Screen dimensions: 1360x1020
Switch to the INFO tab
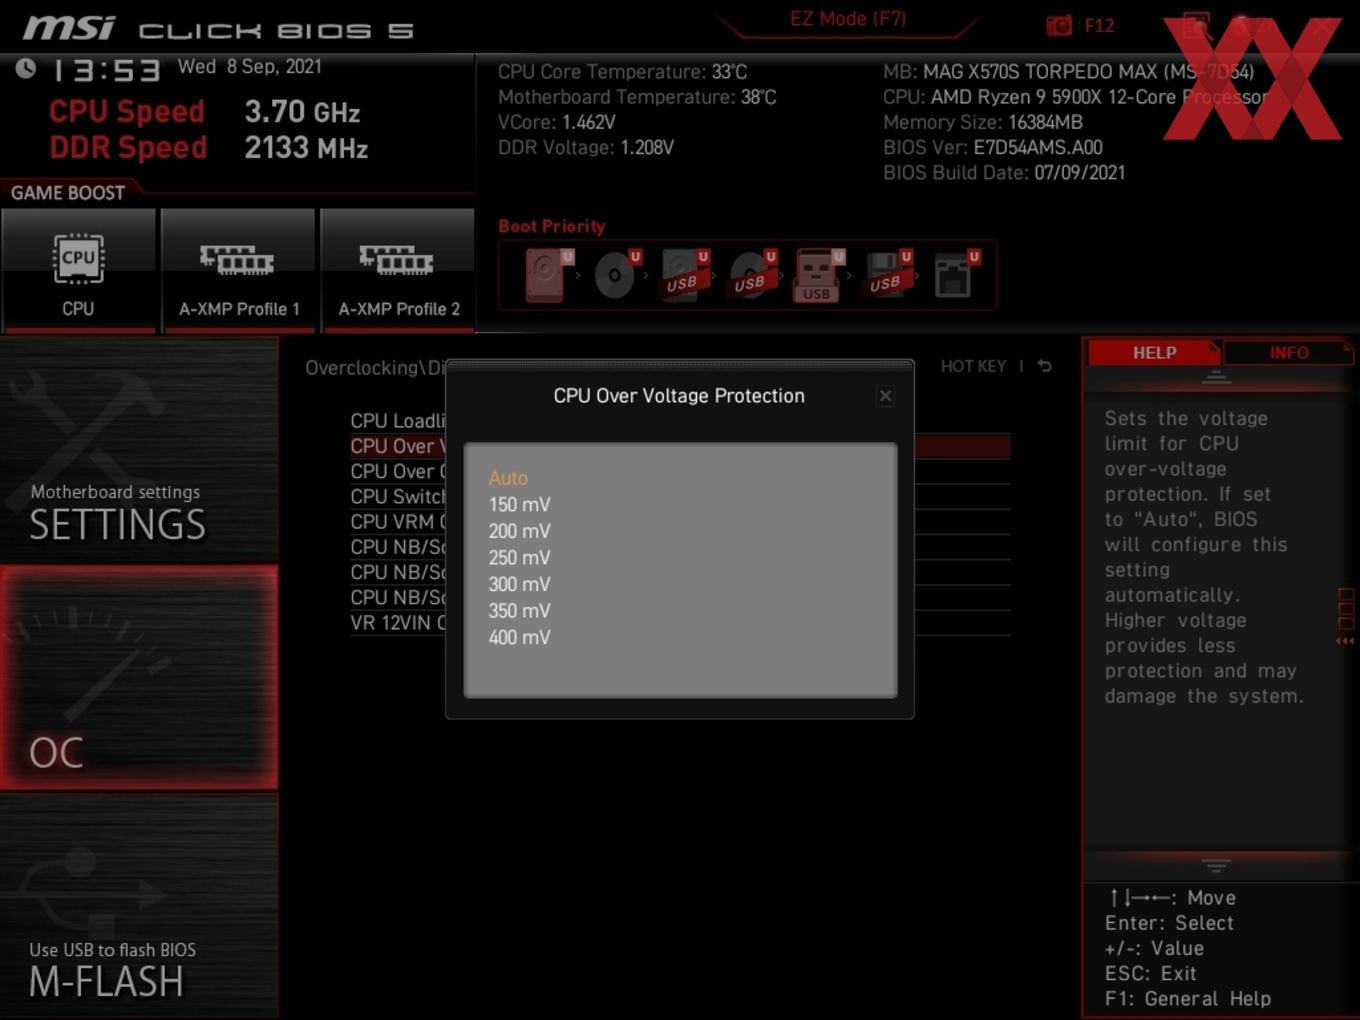1288,353
